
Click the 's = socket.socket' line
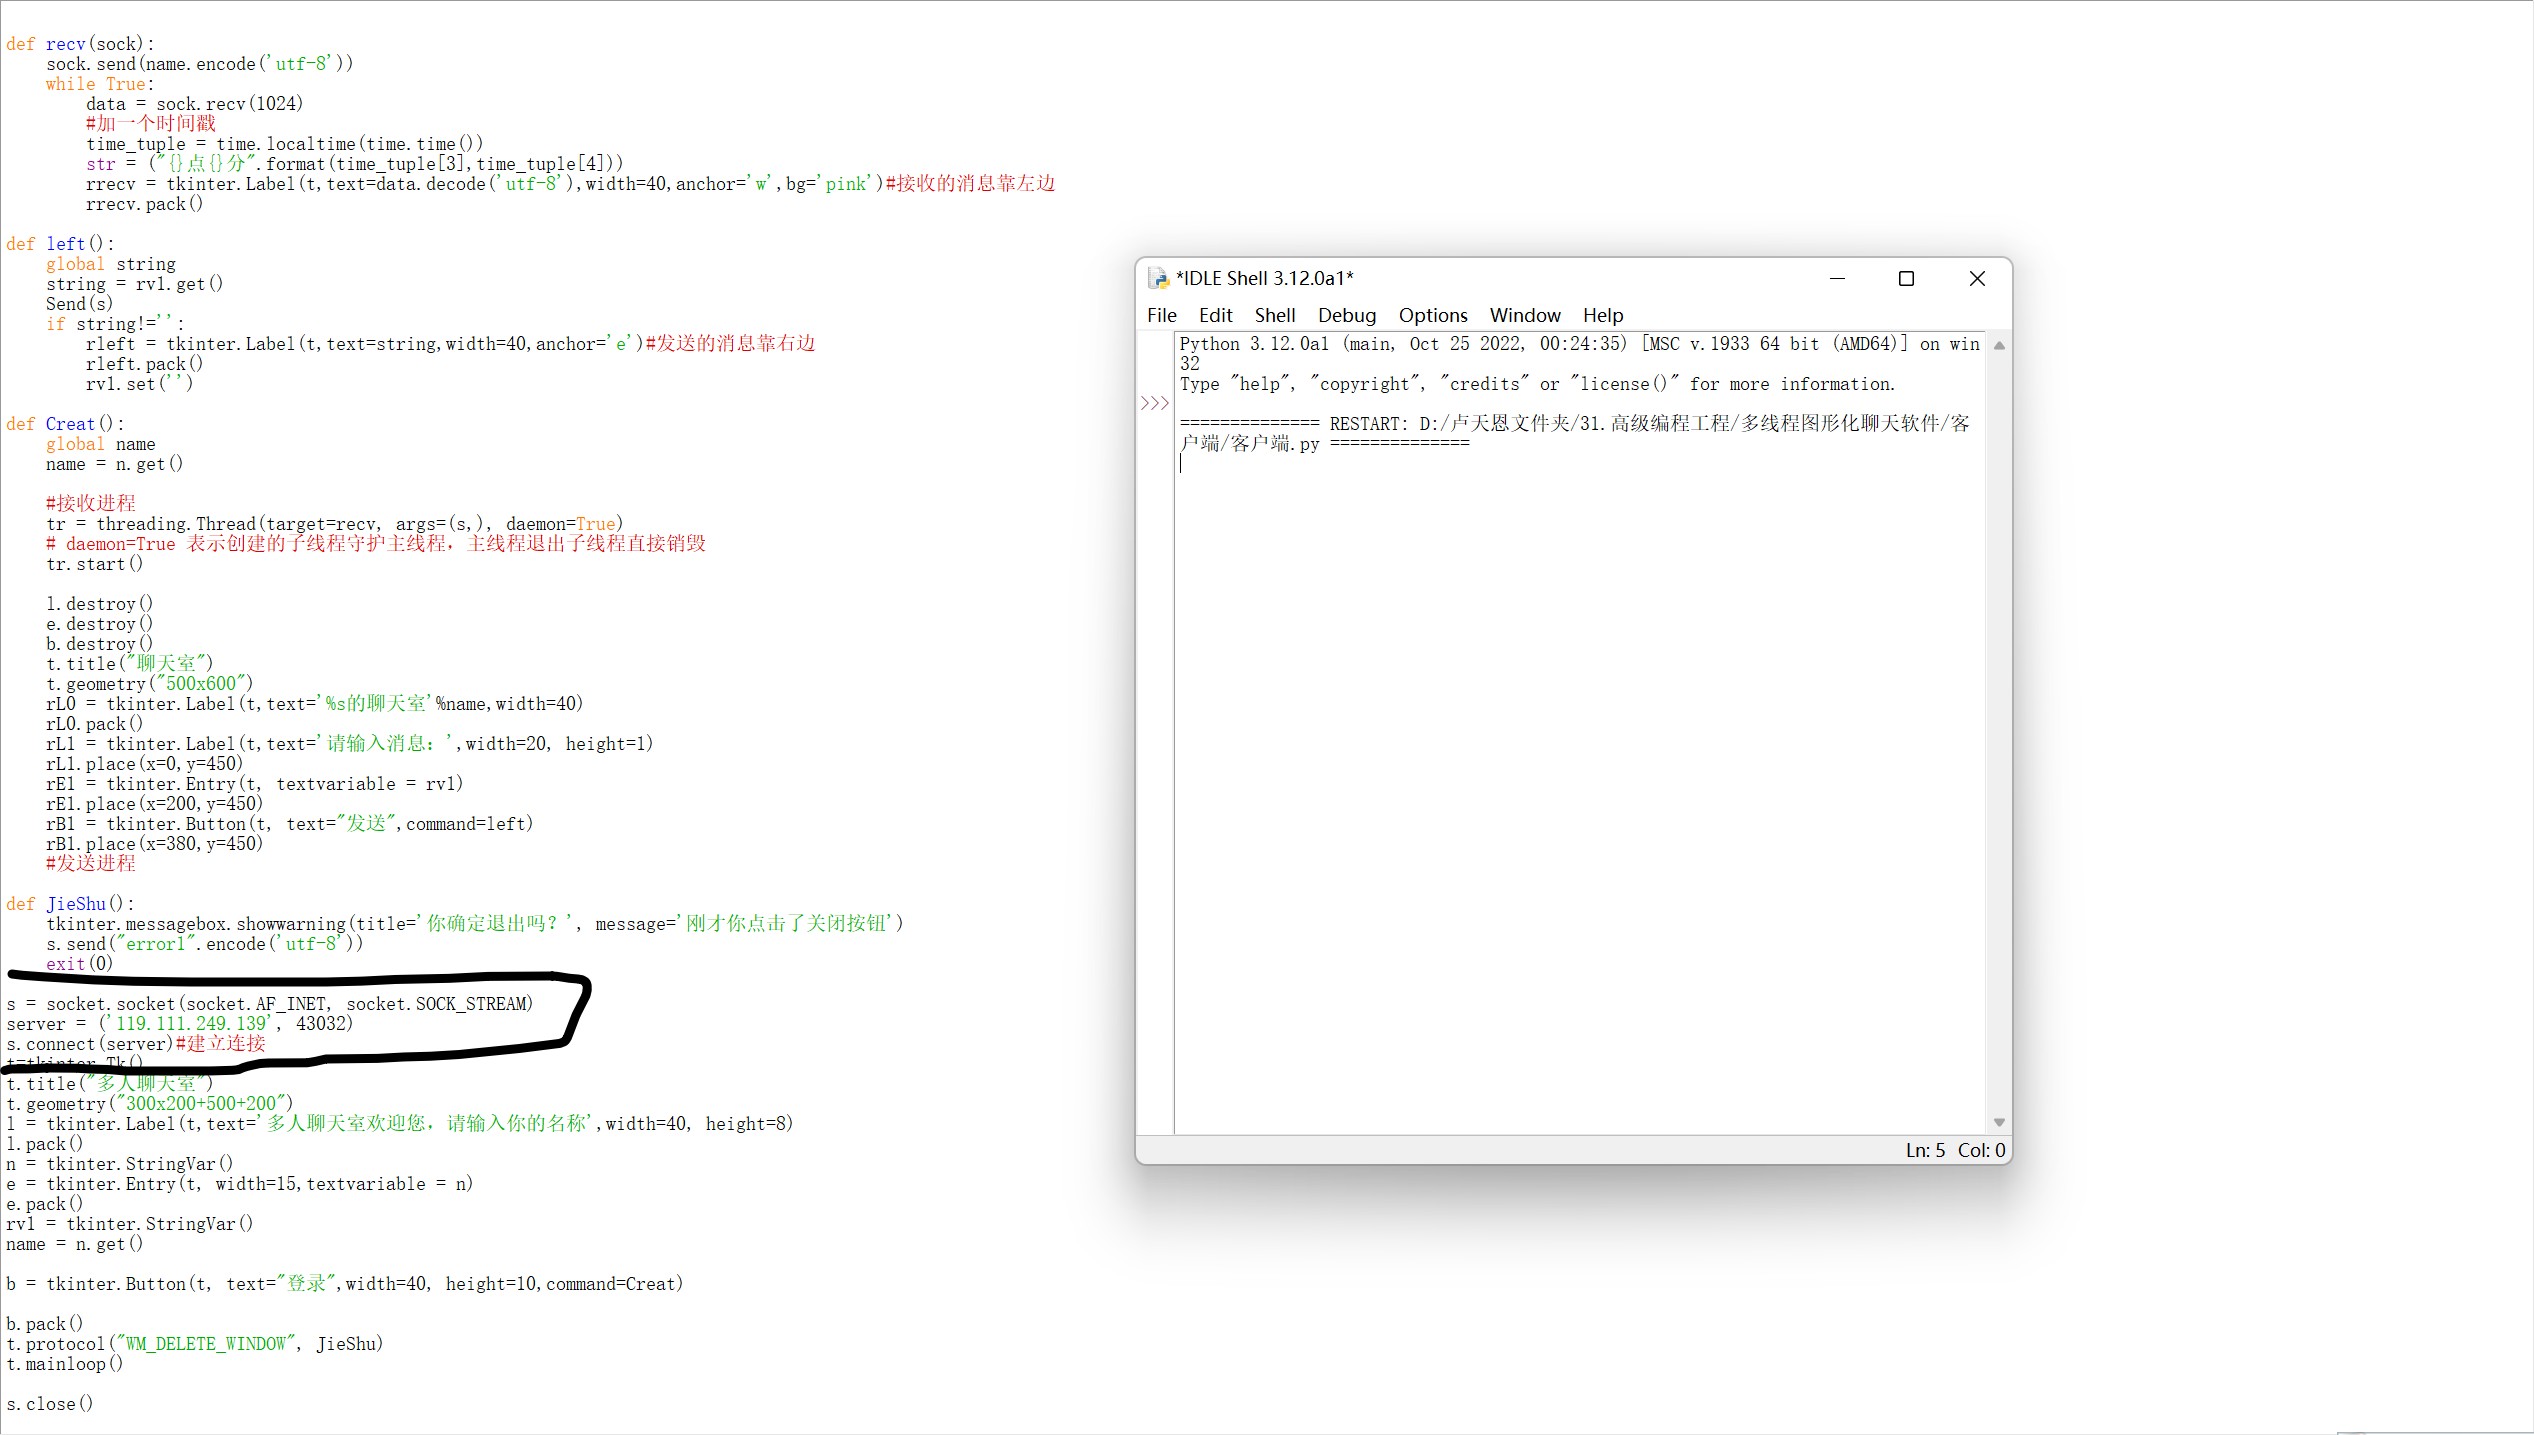point(269,1004)
